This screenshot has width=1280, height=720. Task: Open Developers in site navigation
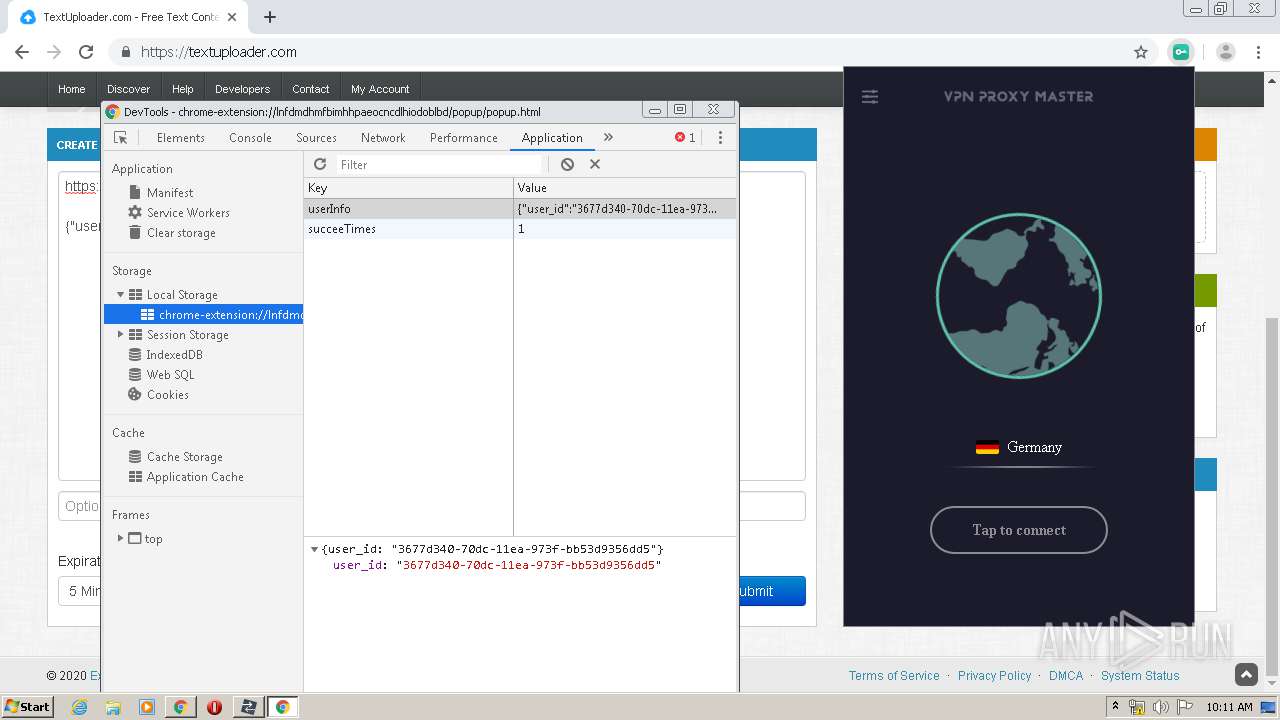click(x=242, y=89)
